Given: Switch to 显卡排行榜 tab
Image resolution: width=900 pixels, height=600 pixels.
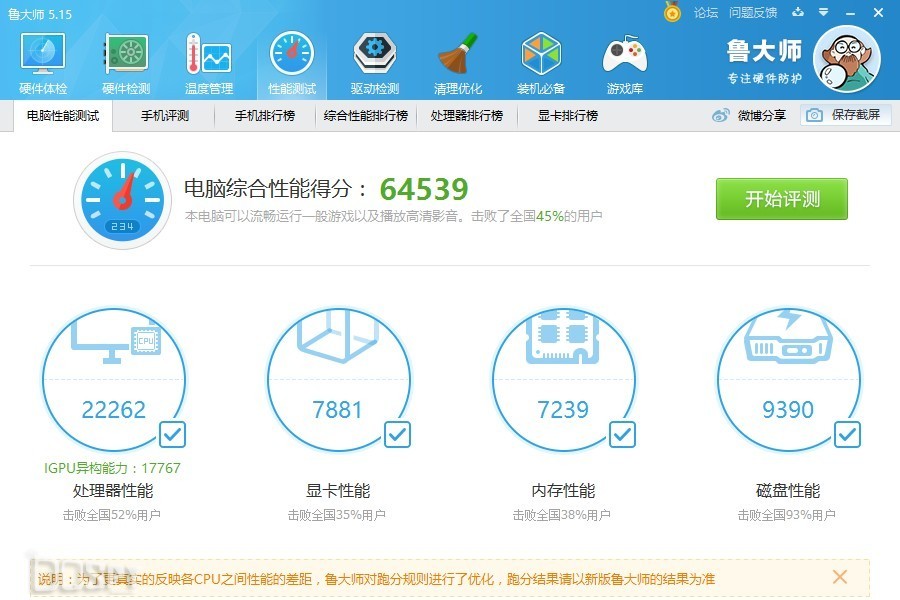Looking at the screenshot, I should pyautogui.click(x=567, y=116).
